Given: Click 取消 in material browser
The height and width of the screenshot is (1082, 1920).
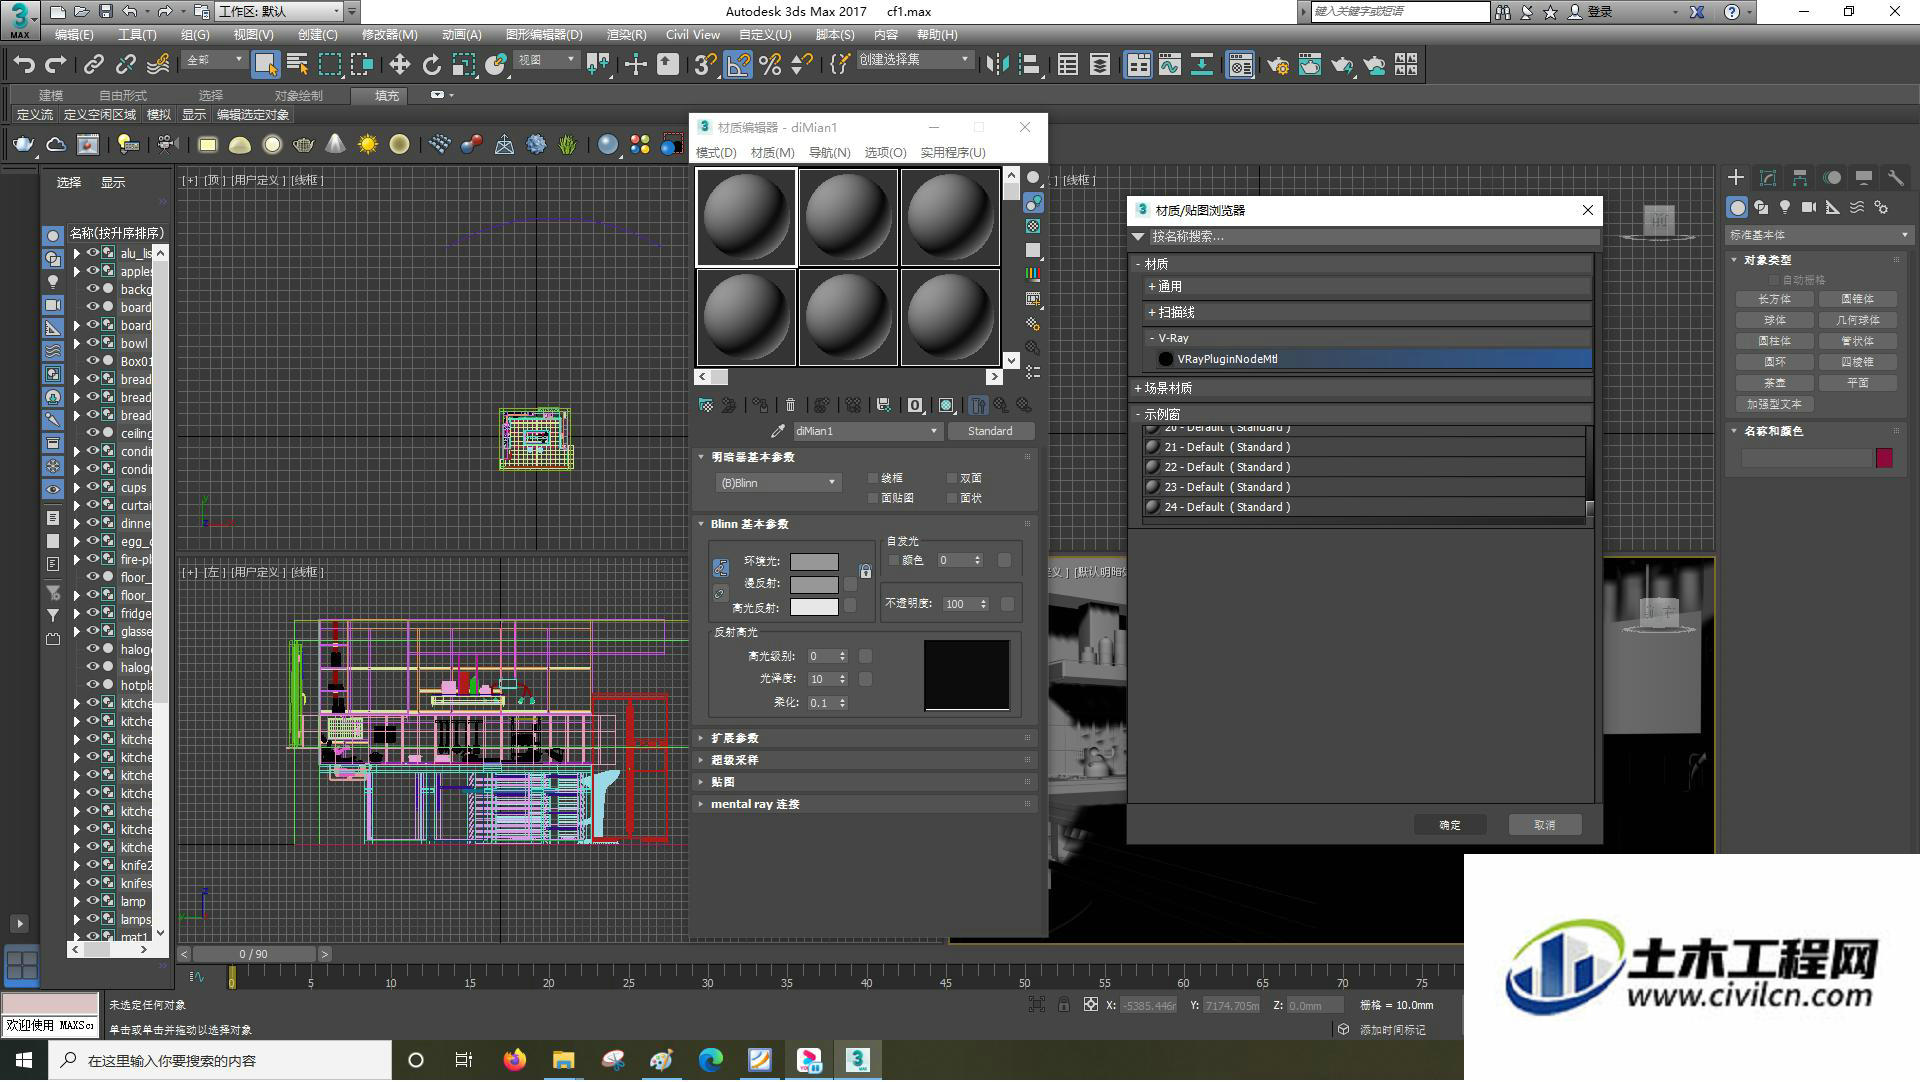Looking at the screenshot, I should pyautogui.click(x=1545, y=825).
